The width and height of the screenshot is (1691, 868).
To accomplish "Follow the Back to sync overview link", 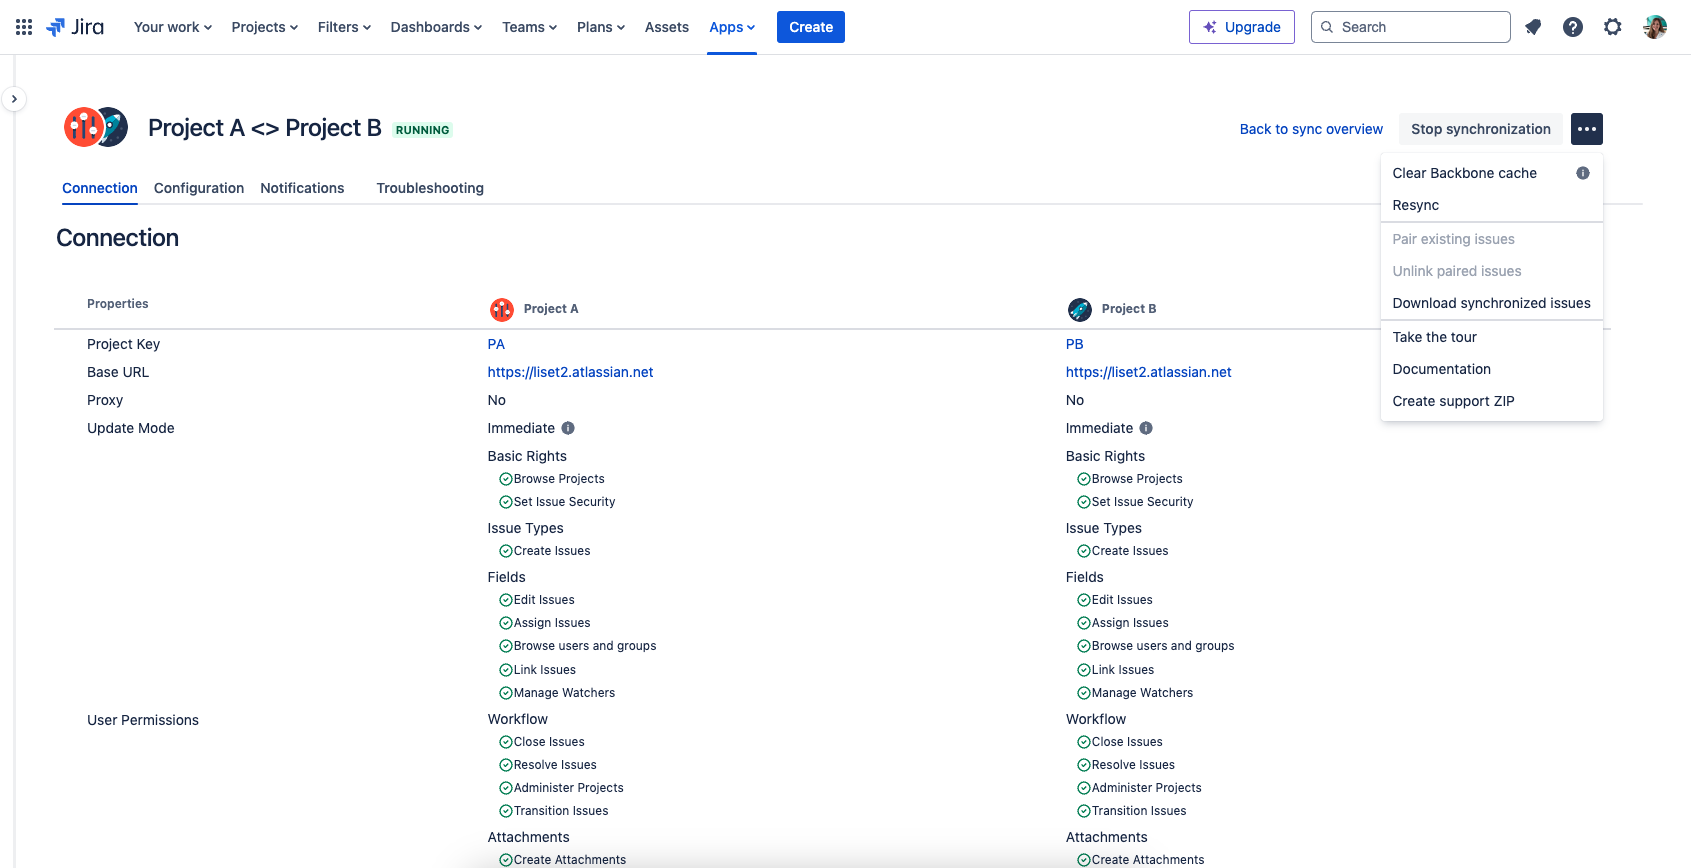I will (1311, 129).
